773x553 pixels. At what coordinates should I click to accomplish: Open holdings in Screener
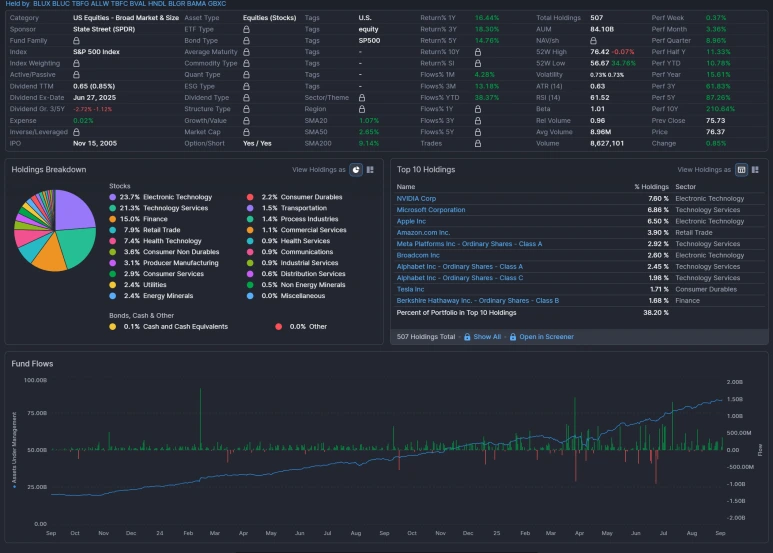coord(546,337)
